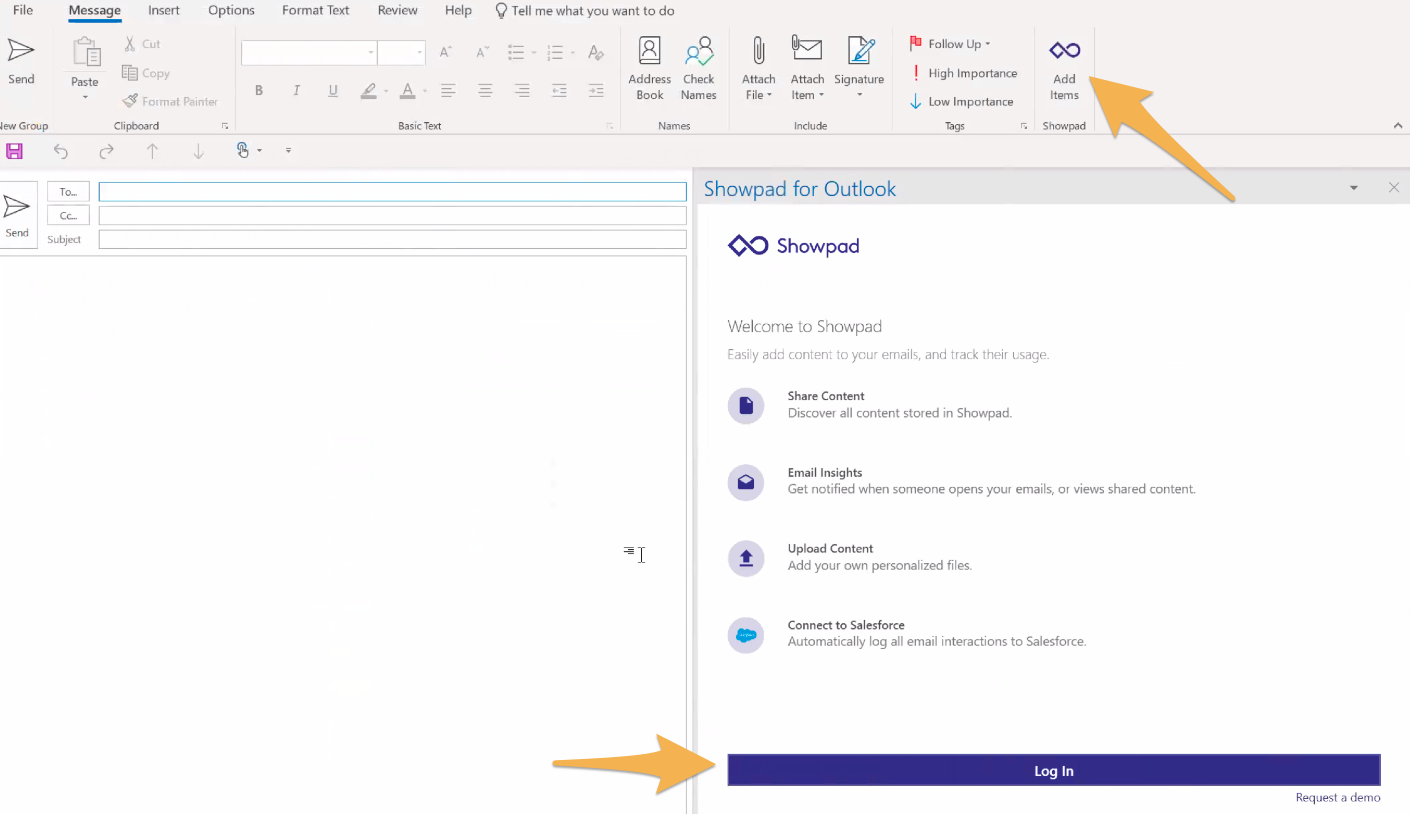This screenshot has height=814, width=1410.
Task: Open the Format Text tab
Action: pos(316,11)
